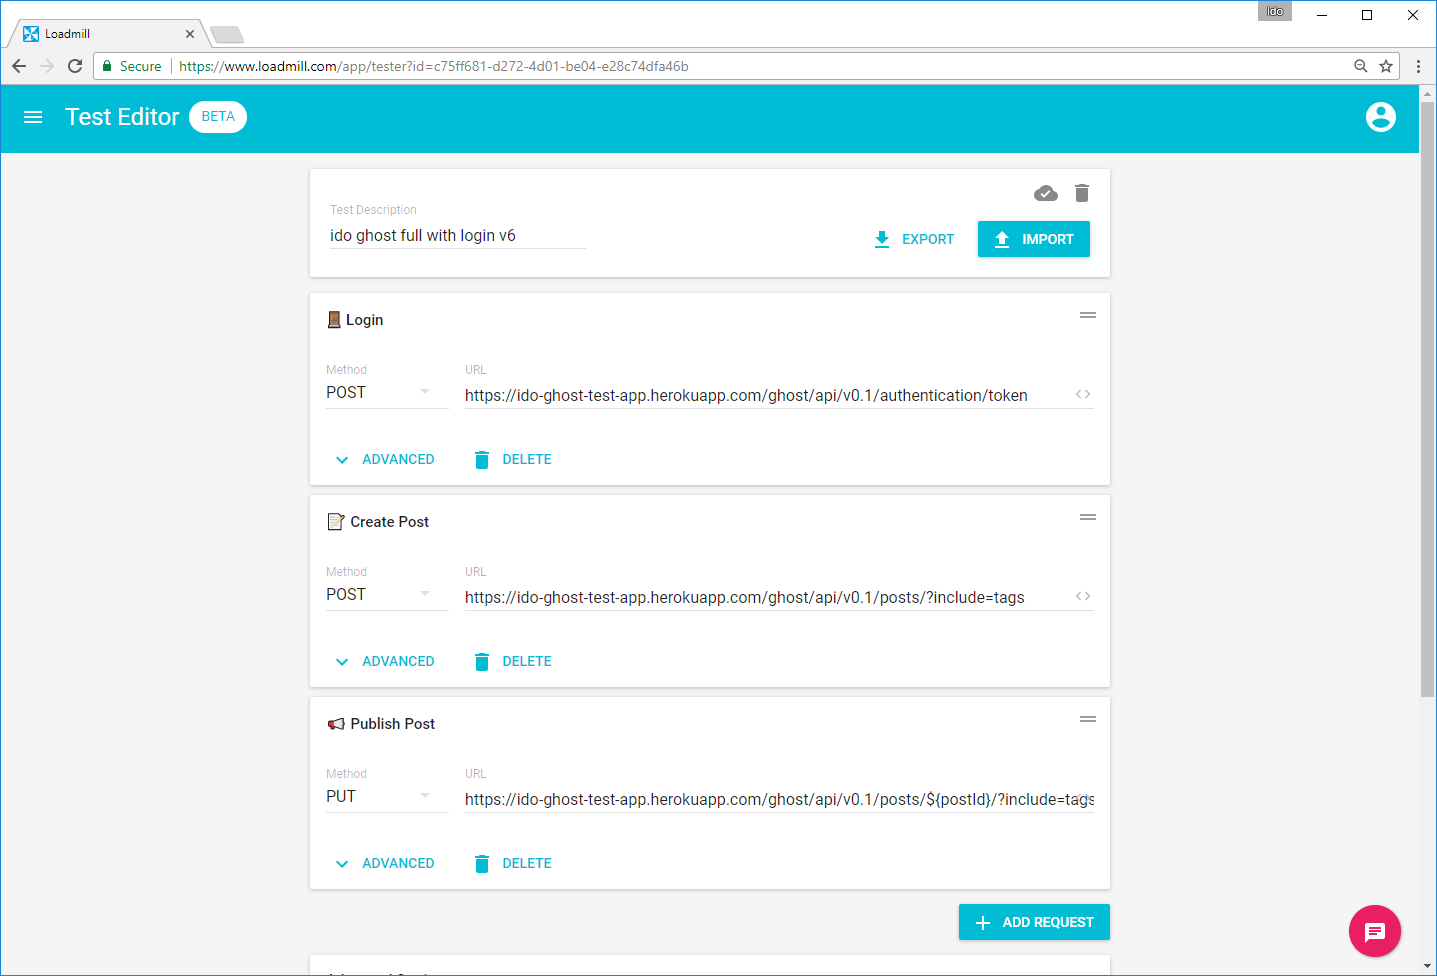Open the browser zoom indicator
Viewport: 1437px width, 976px height.
[x=1361, y=66]
